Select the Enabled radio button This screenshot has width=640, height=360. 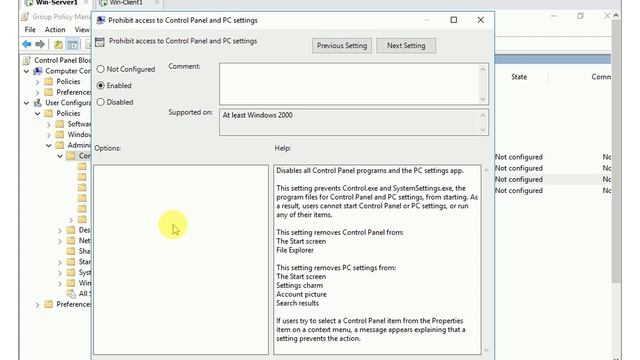pyautogui.click(x=100, y=85)
